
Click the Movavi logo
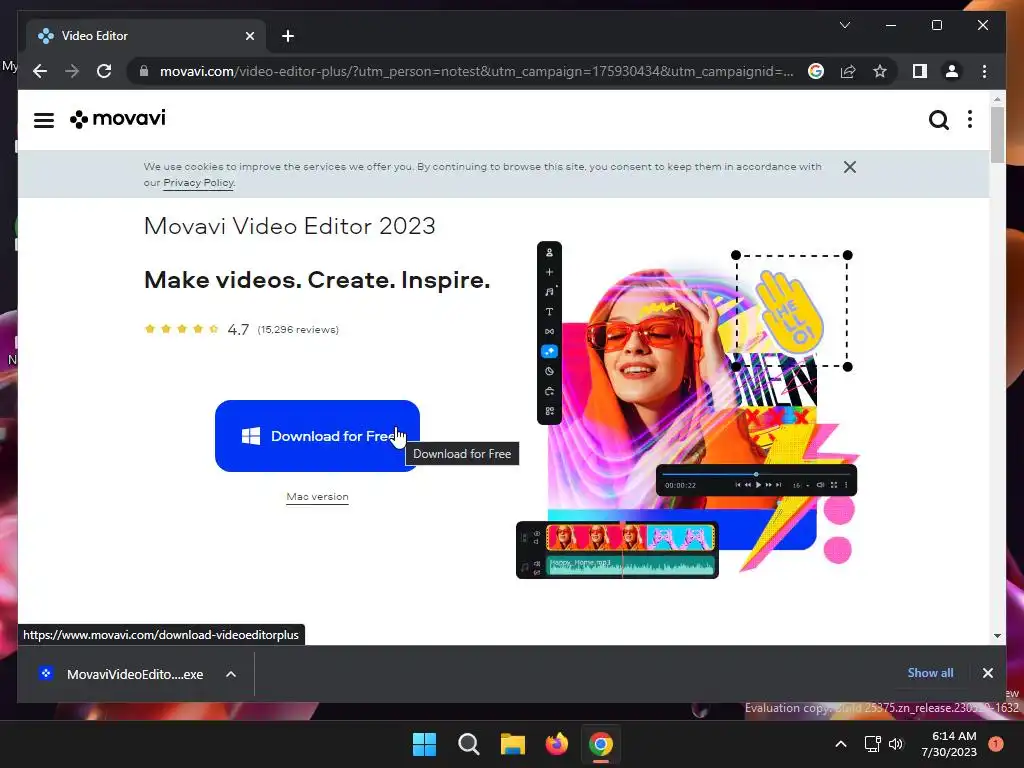tap(118, 119)
